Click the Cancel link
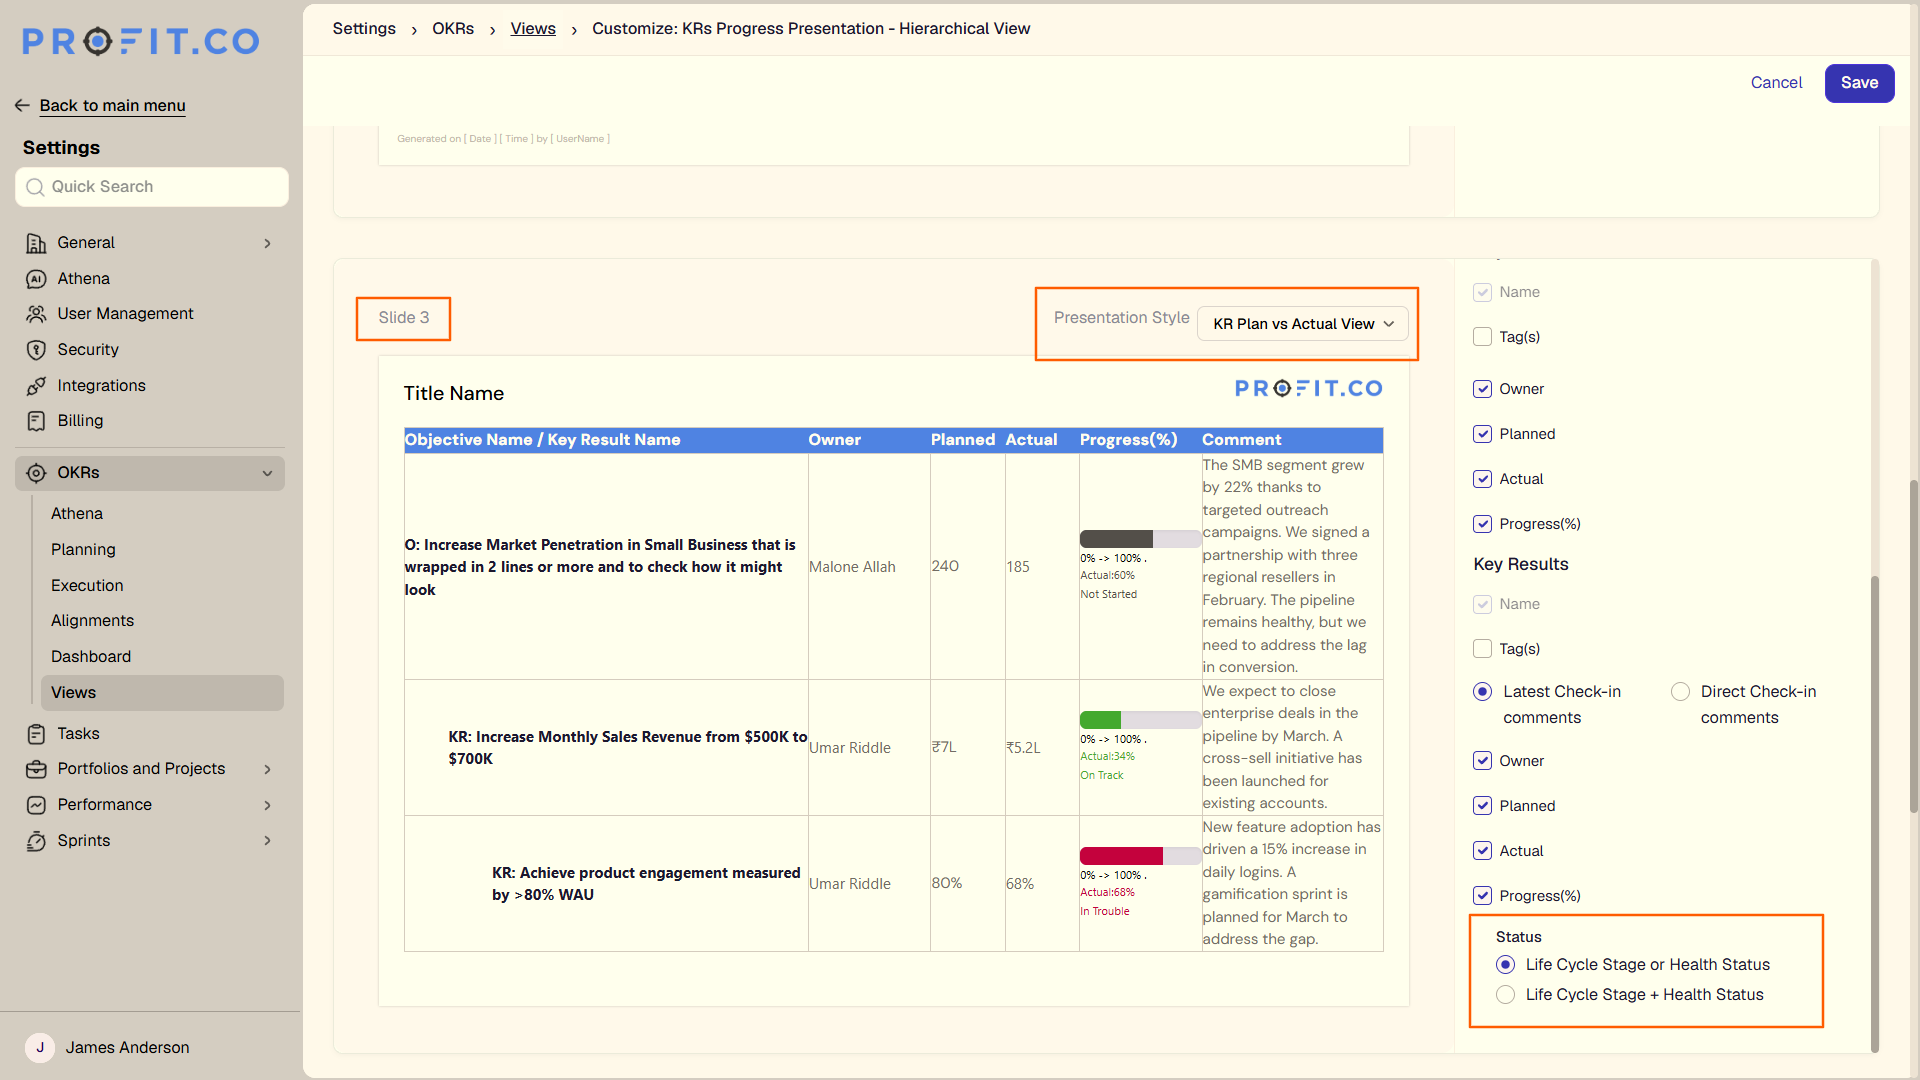 1776,83
